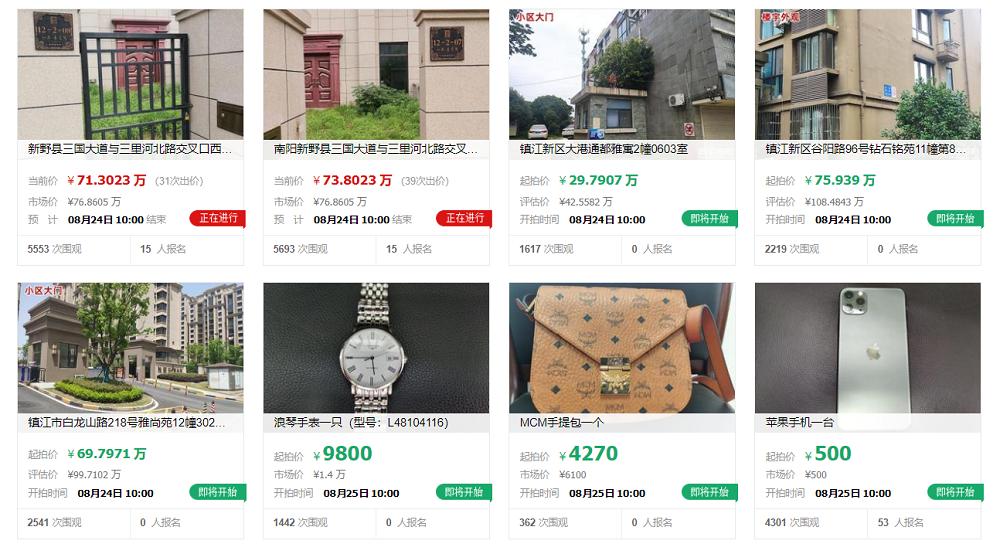
Task: Click the 53 人报名 count on phone listing
Action: [900, 523]
